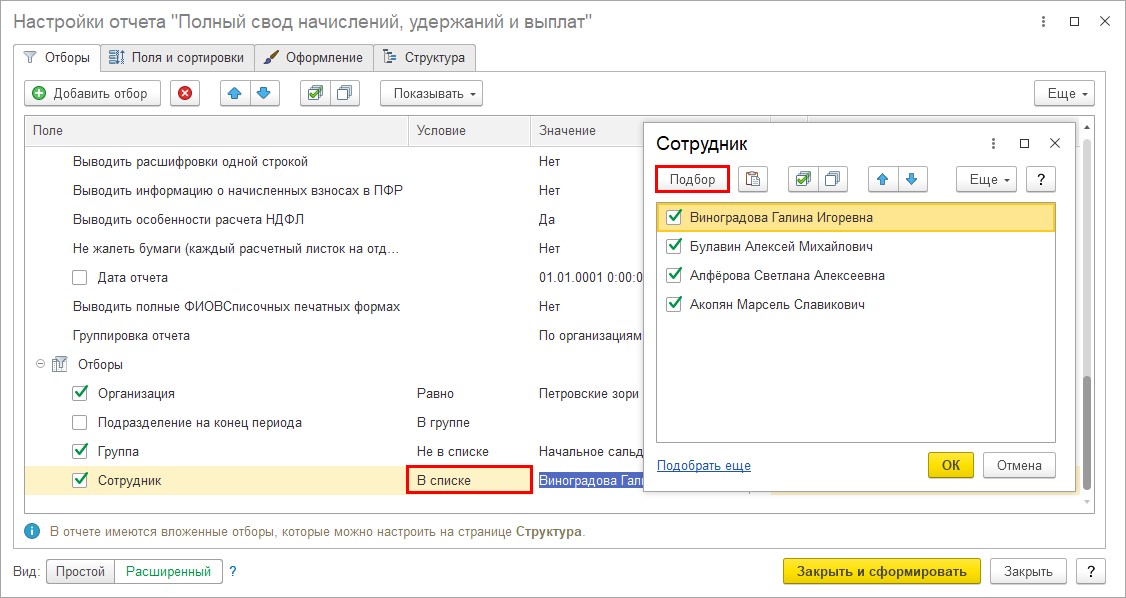Select row Выводить расшифровки одной строкой
The width and height of the screenshot is (1126, 598).
point(190,162)
